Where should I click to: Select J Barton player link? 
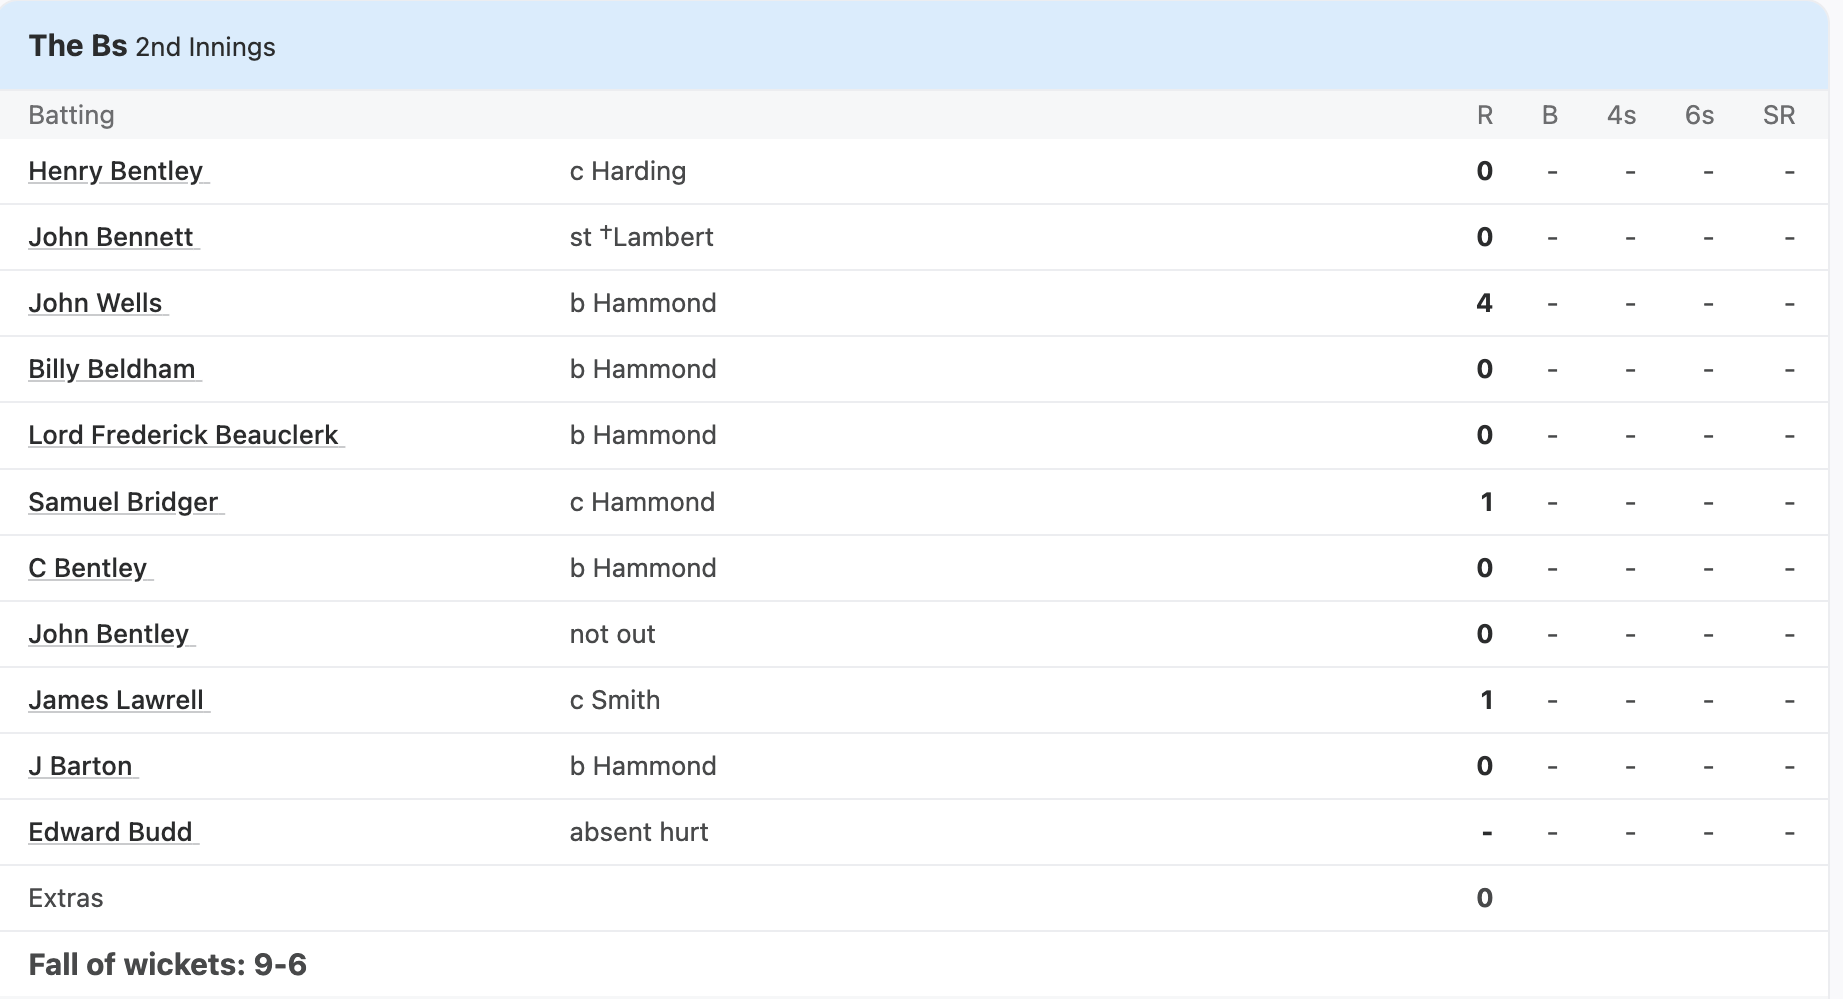click(x=80, y=766)
